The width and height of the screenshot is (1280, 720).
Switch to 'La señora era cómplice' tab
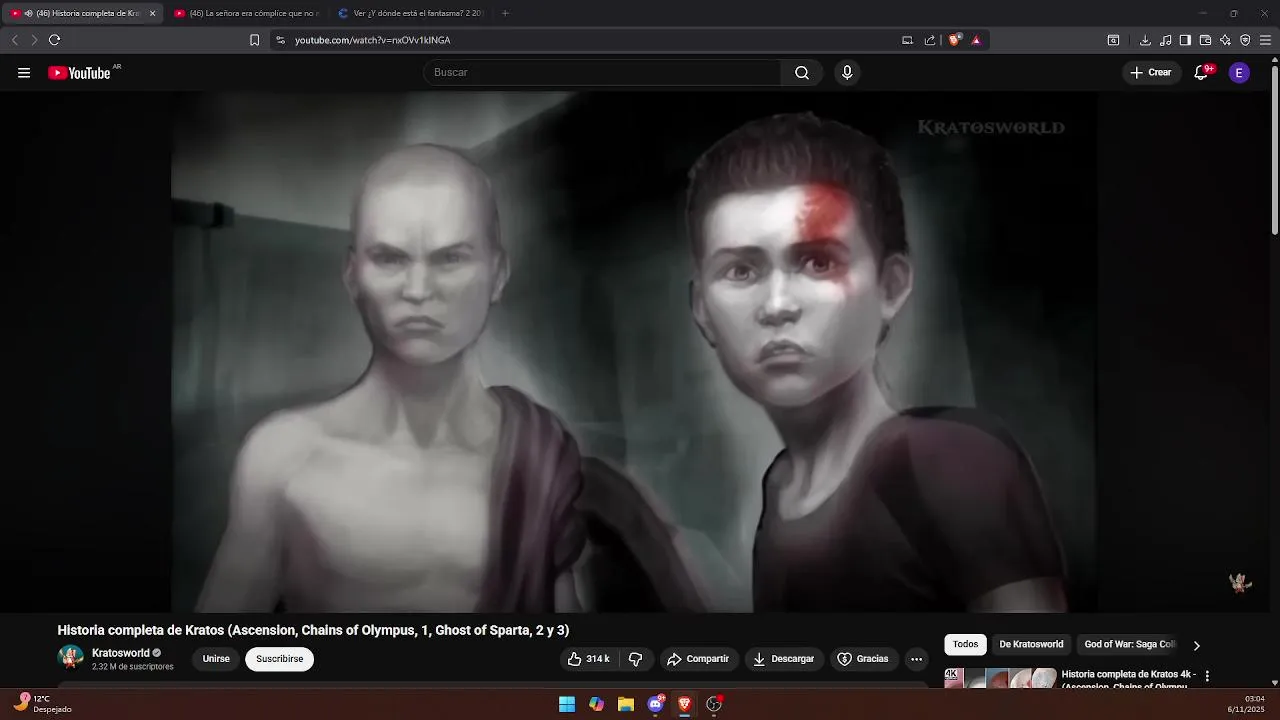point(246,13)
